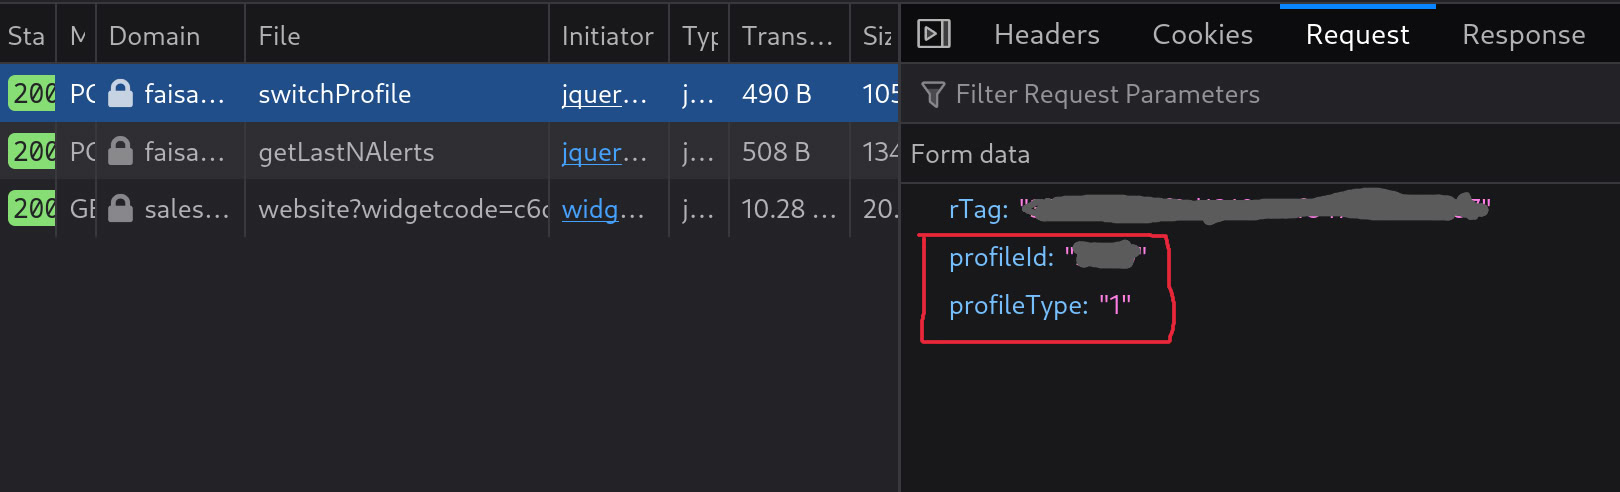Click the lock icon on website widgetcode row
This screenshot has width=1620, height=492.
[120, 209]
